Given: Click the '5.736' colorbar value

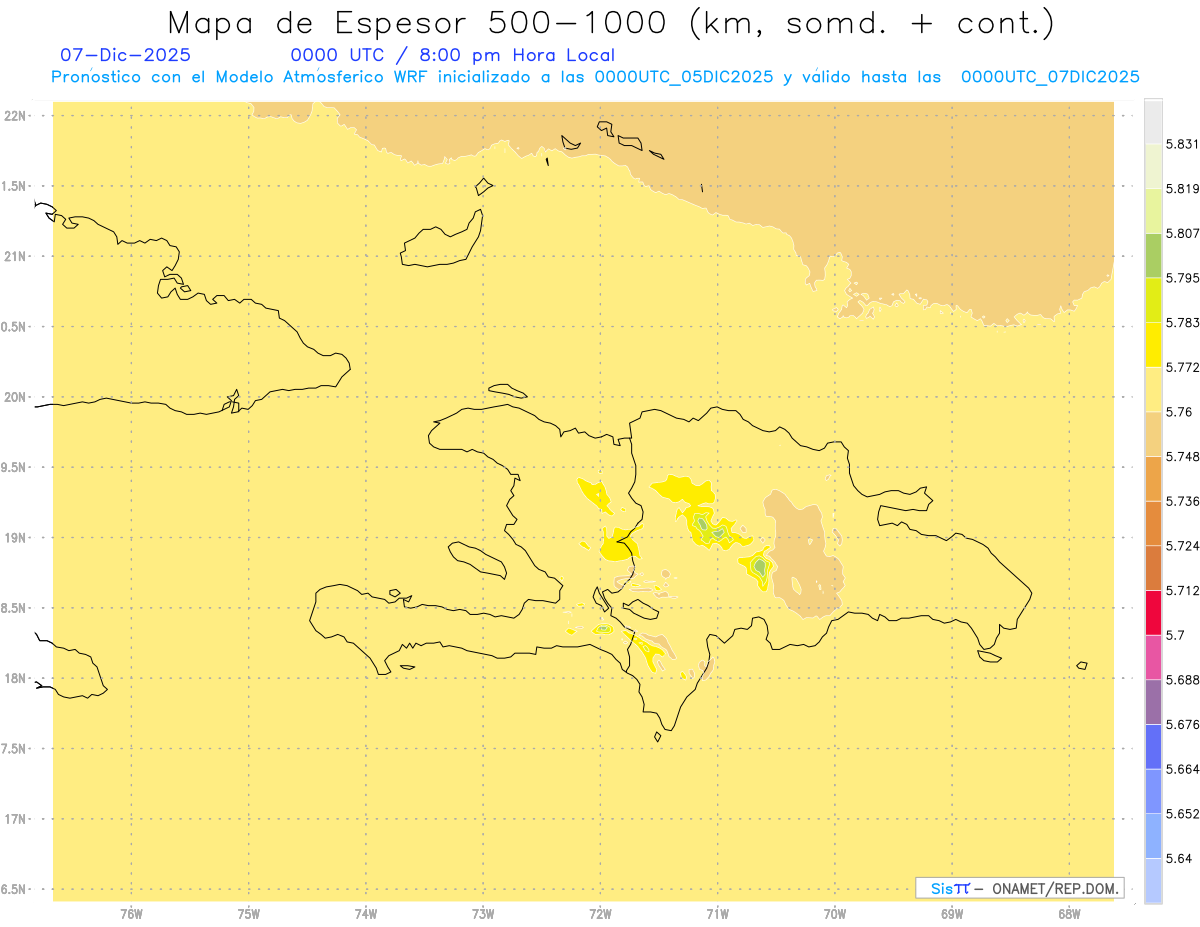Looking at the screenshot, I should point(1183,501).
